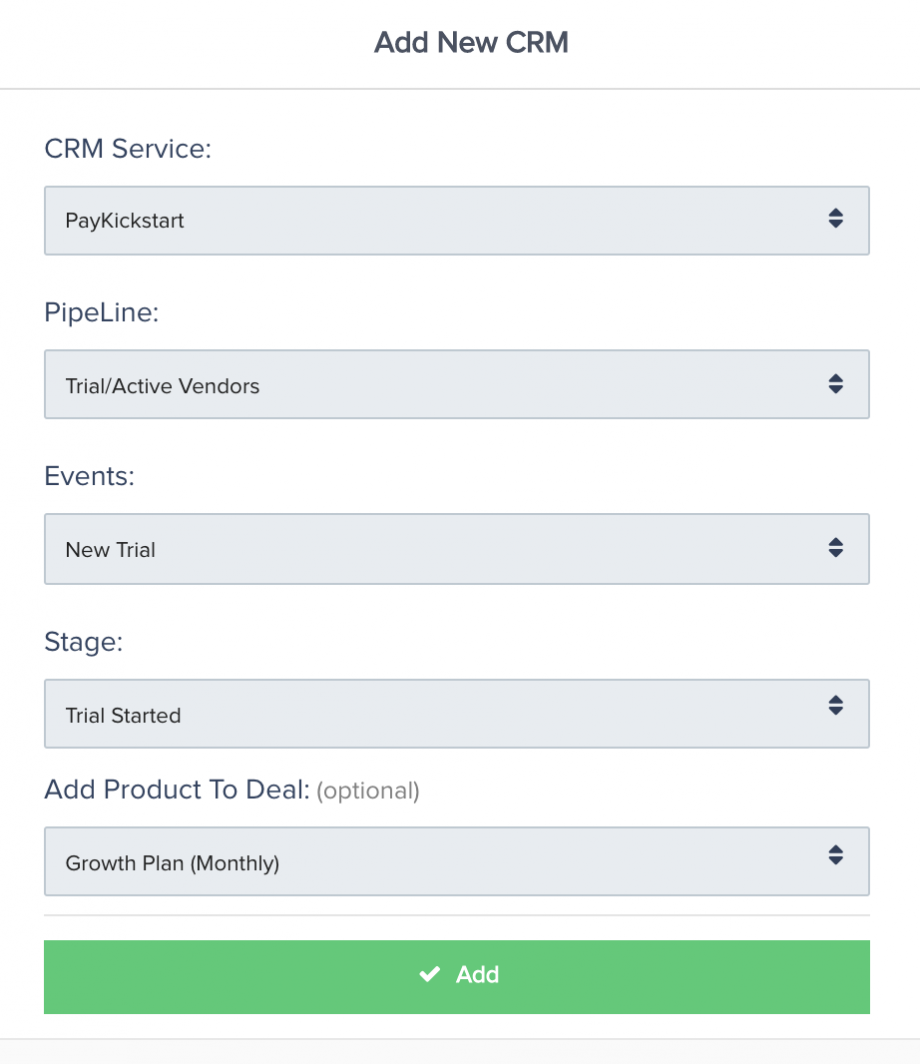Click the 'CRM Service:' label
Viewport: 920px width, 1064px height.
129,149
